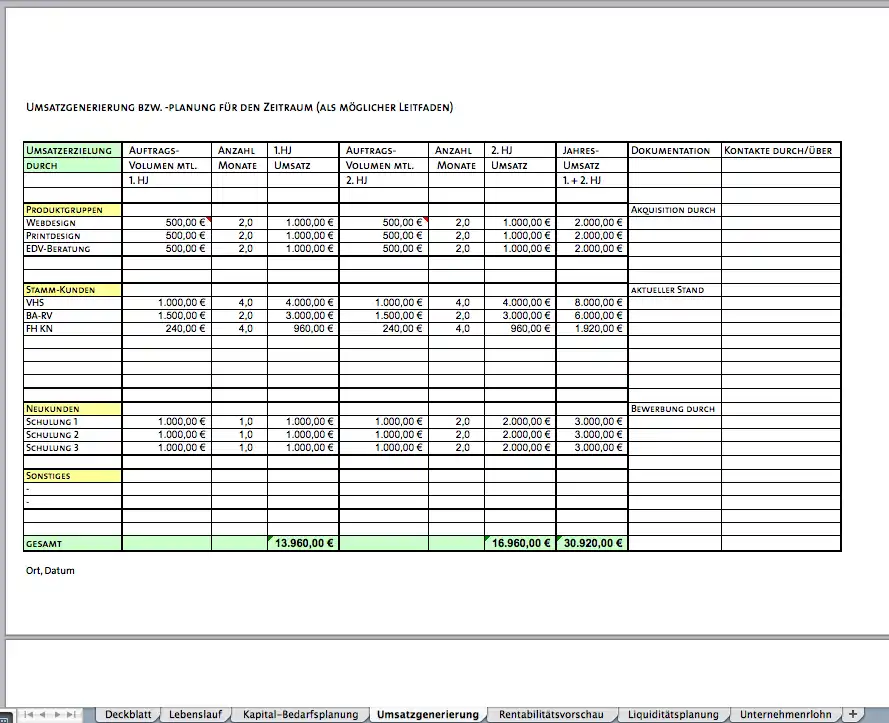Screen dimensions: 889x723
Task: Add a new sheet with plus button
Action: coord(853,714)
